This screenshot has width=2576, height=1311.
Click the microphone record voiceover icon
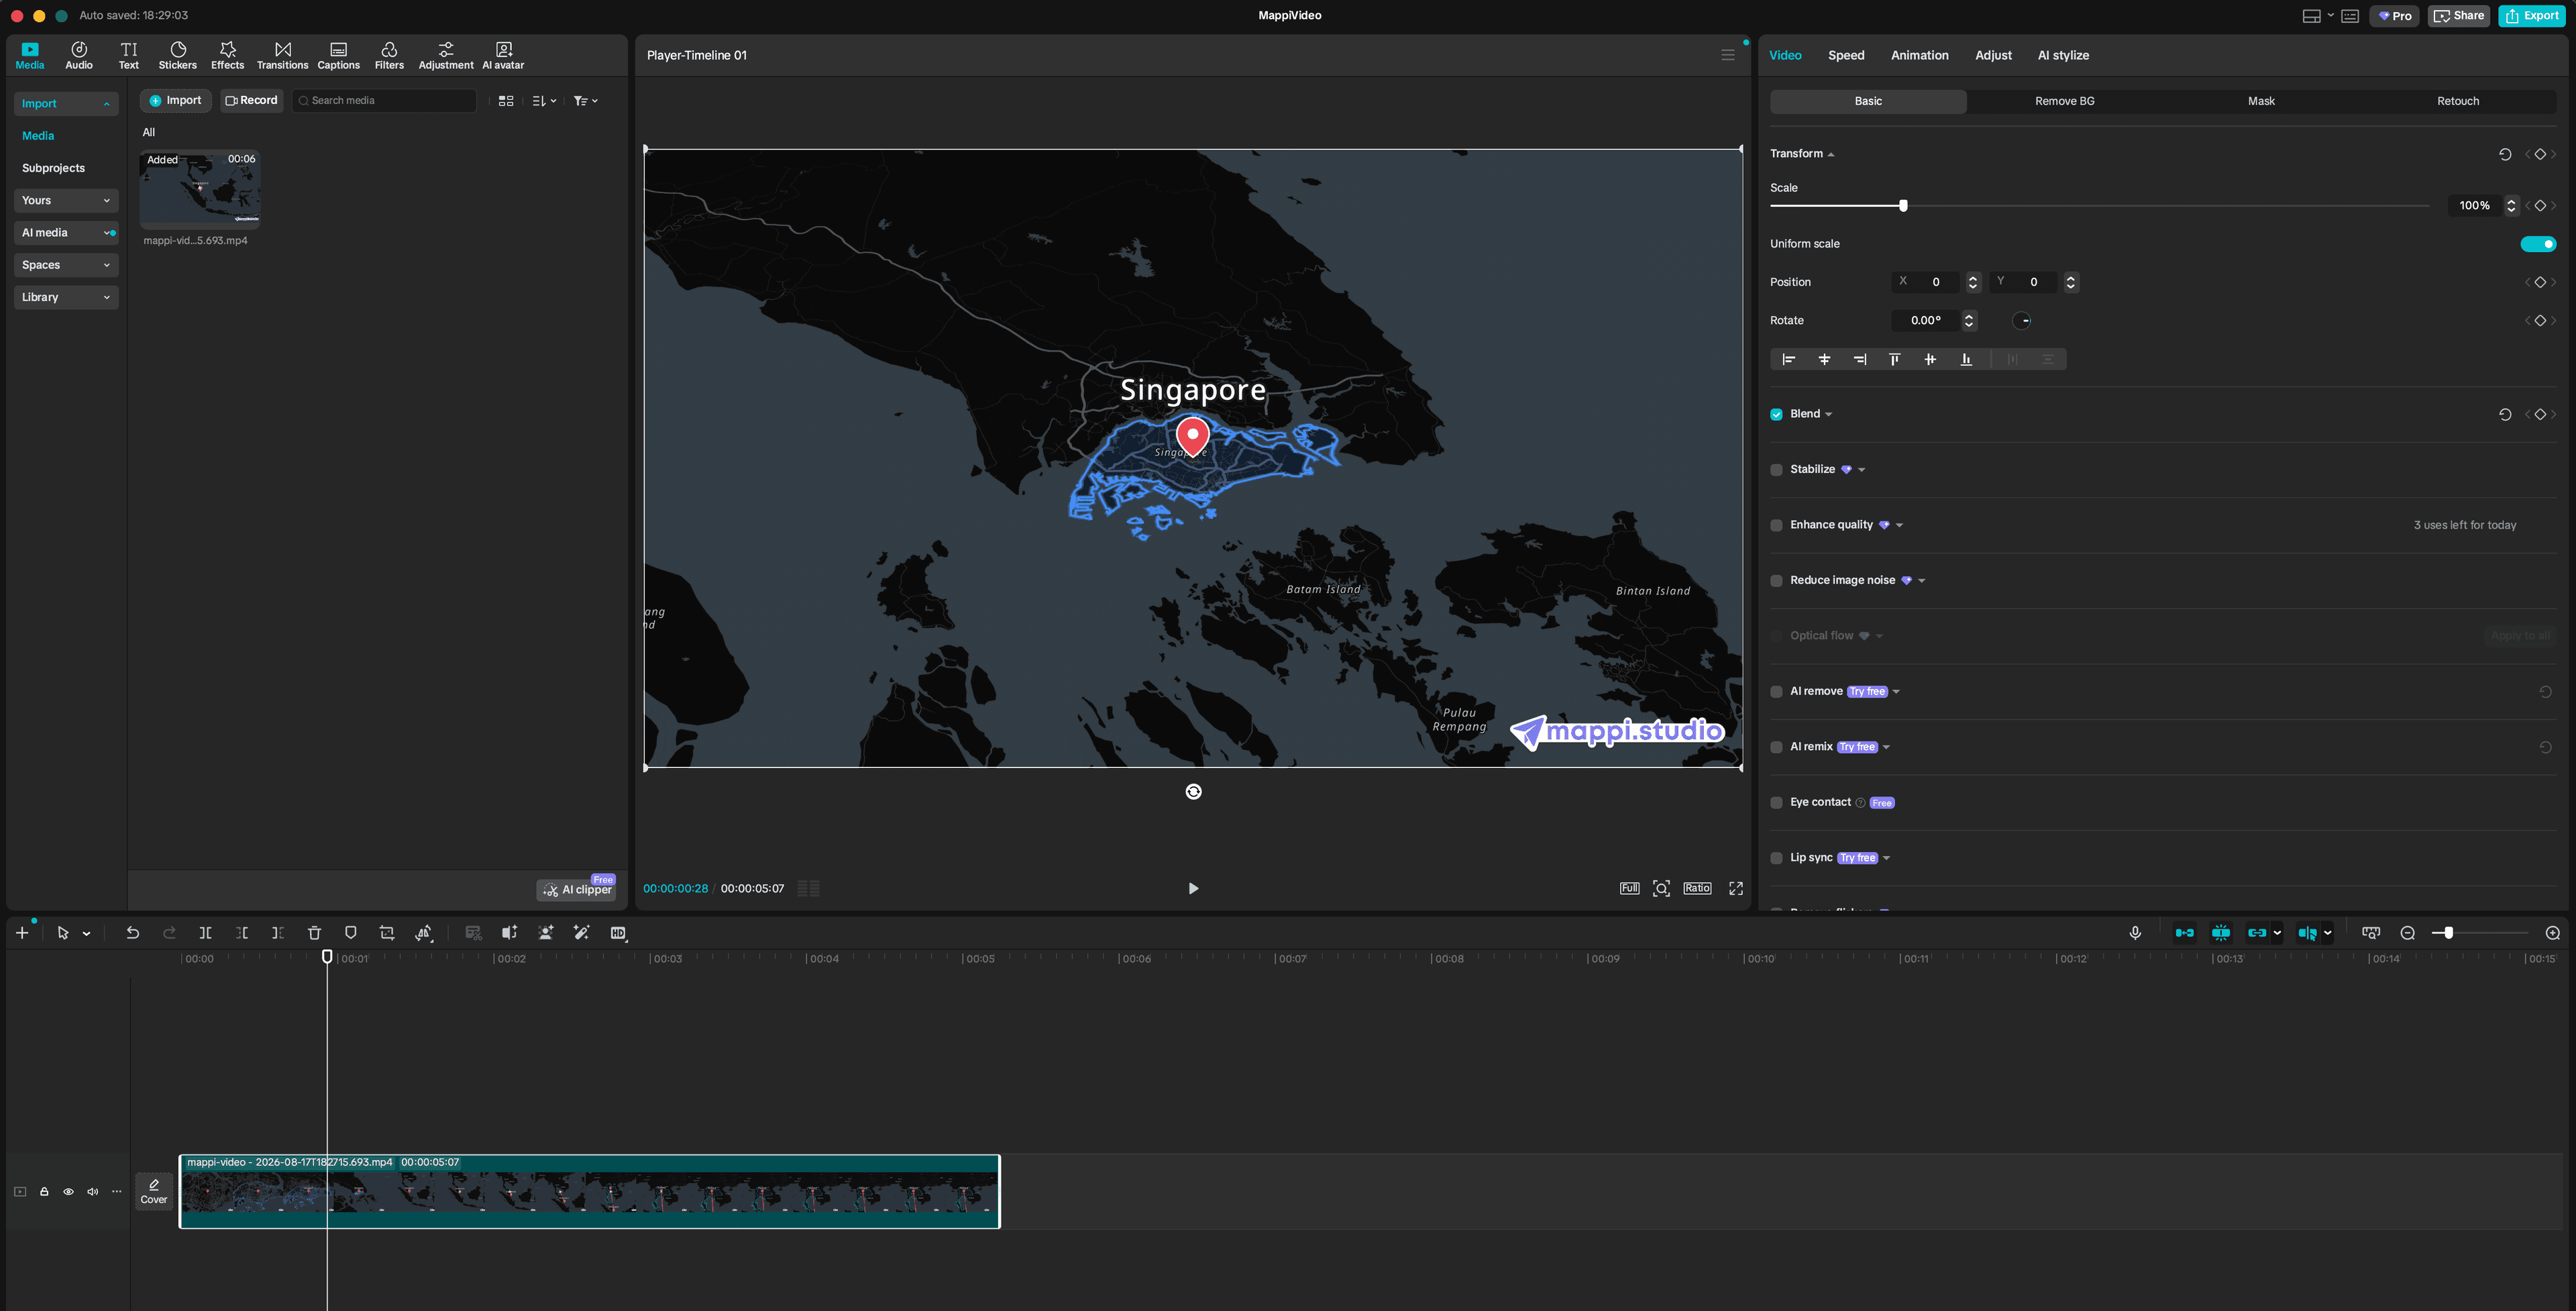(2135, 933)
